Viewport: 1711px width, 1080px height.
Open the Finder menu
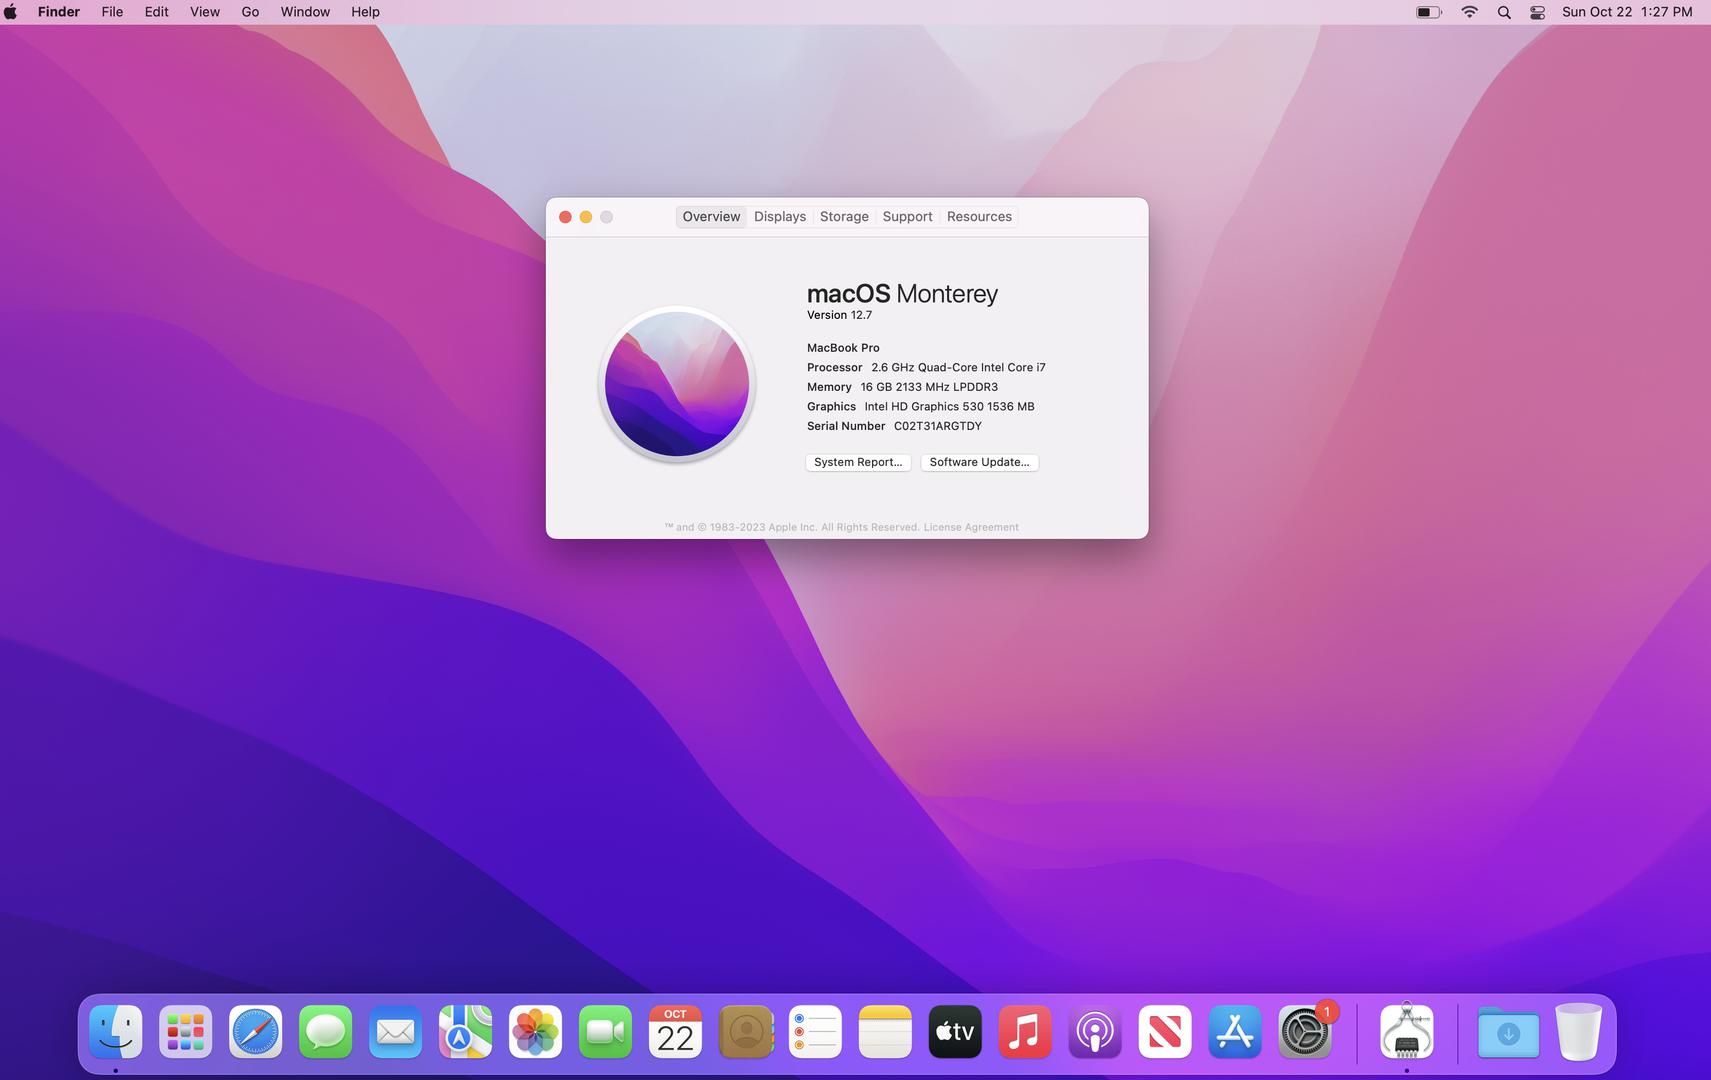tap(59, 12)
